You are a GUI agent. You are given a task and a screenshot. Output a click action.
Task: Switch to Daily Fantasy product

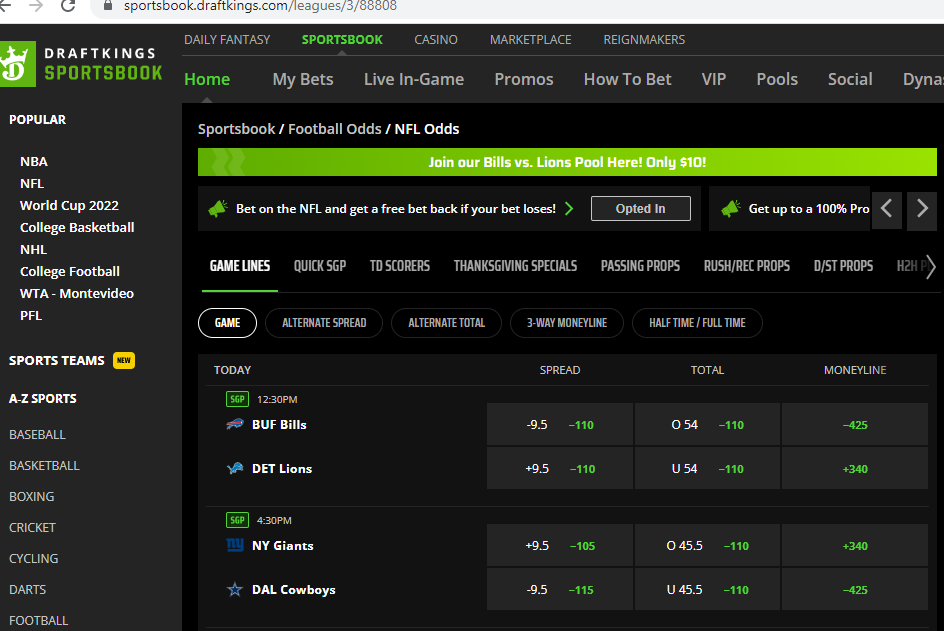pos(227,40)
